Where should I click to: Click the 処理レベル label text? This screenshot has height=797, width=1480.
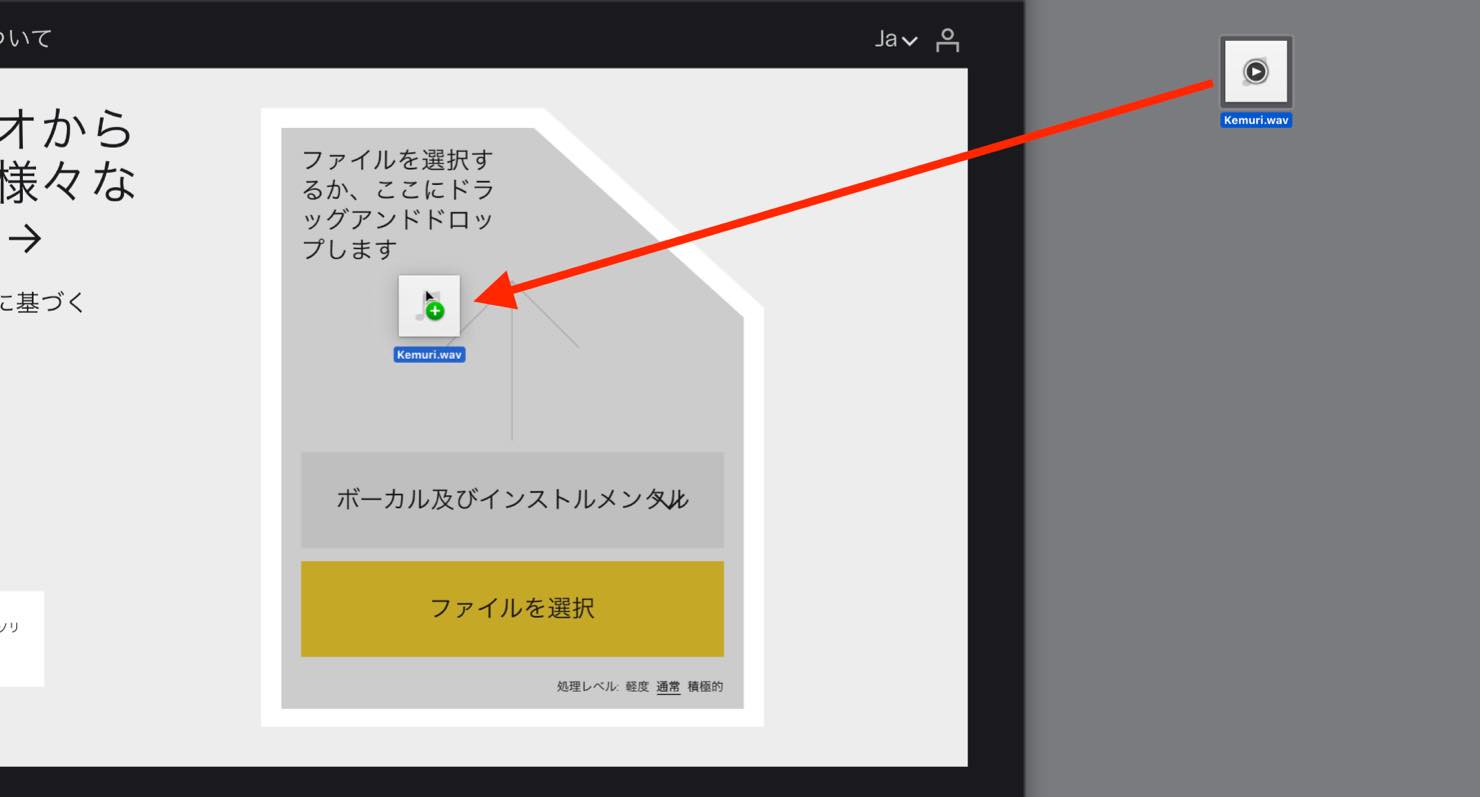tap(587, 687)
